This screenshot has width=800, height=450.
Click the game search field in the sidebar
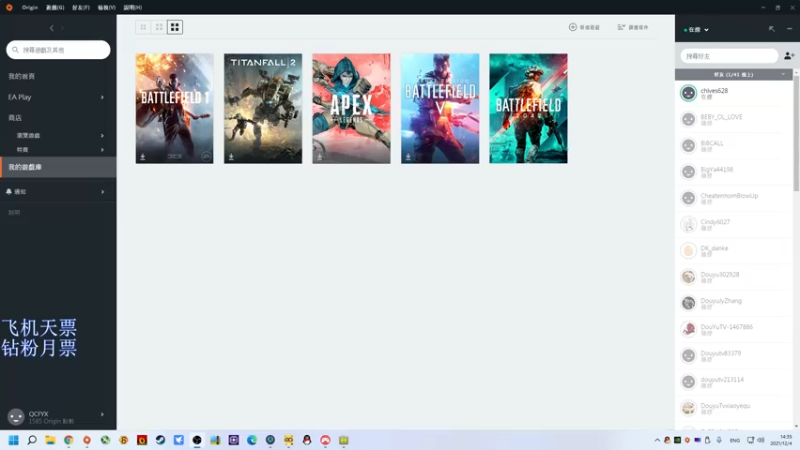point(58,50)
